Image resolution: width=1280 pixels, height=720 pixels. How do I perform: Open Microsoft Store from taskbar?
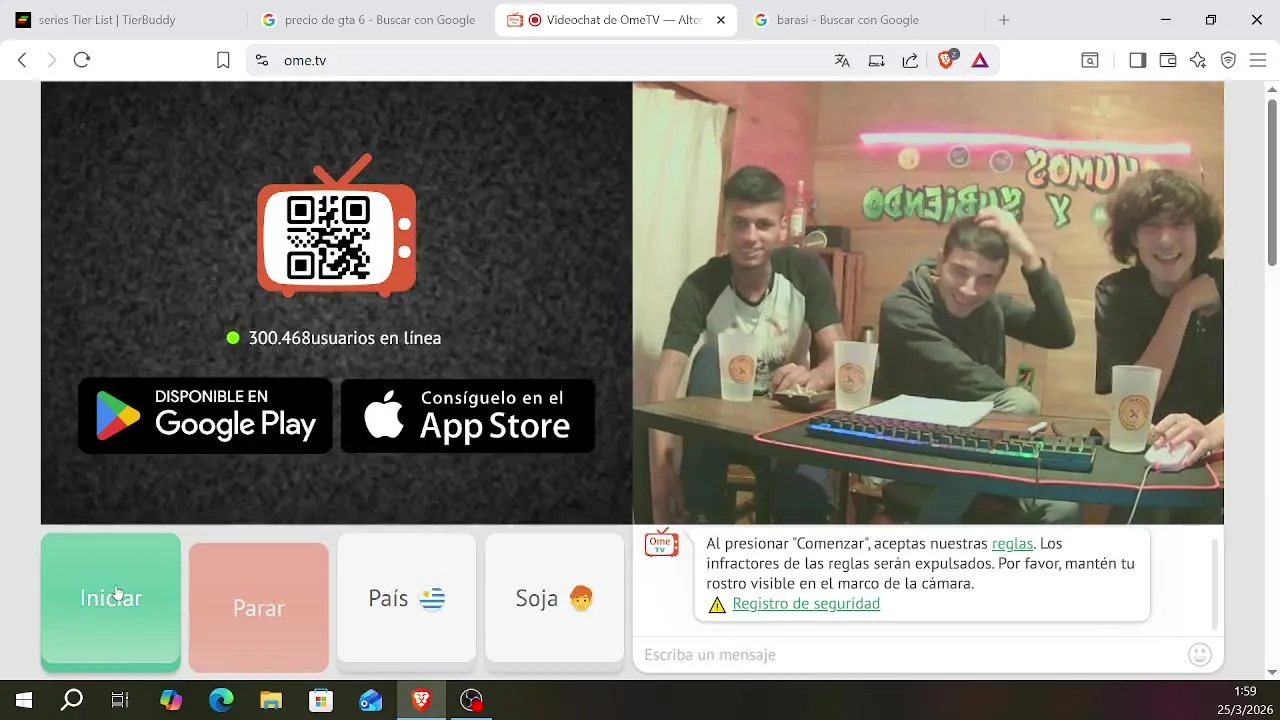click(x=321, y=700)
